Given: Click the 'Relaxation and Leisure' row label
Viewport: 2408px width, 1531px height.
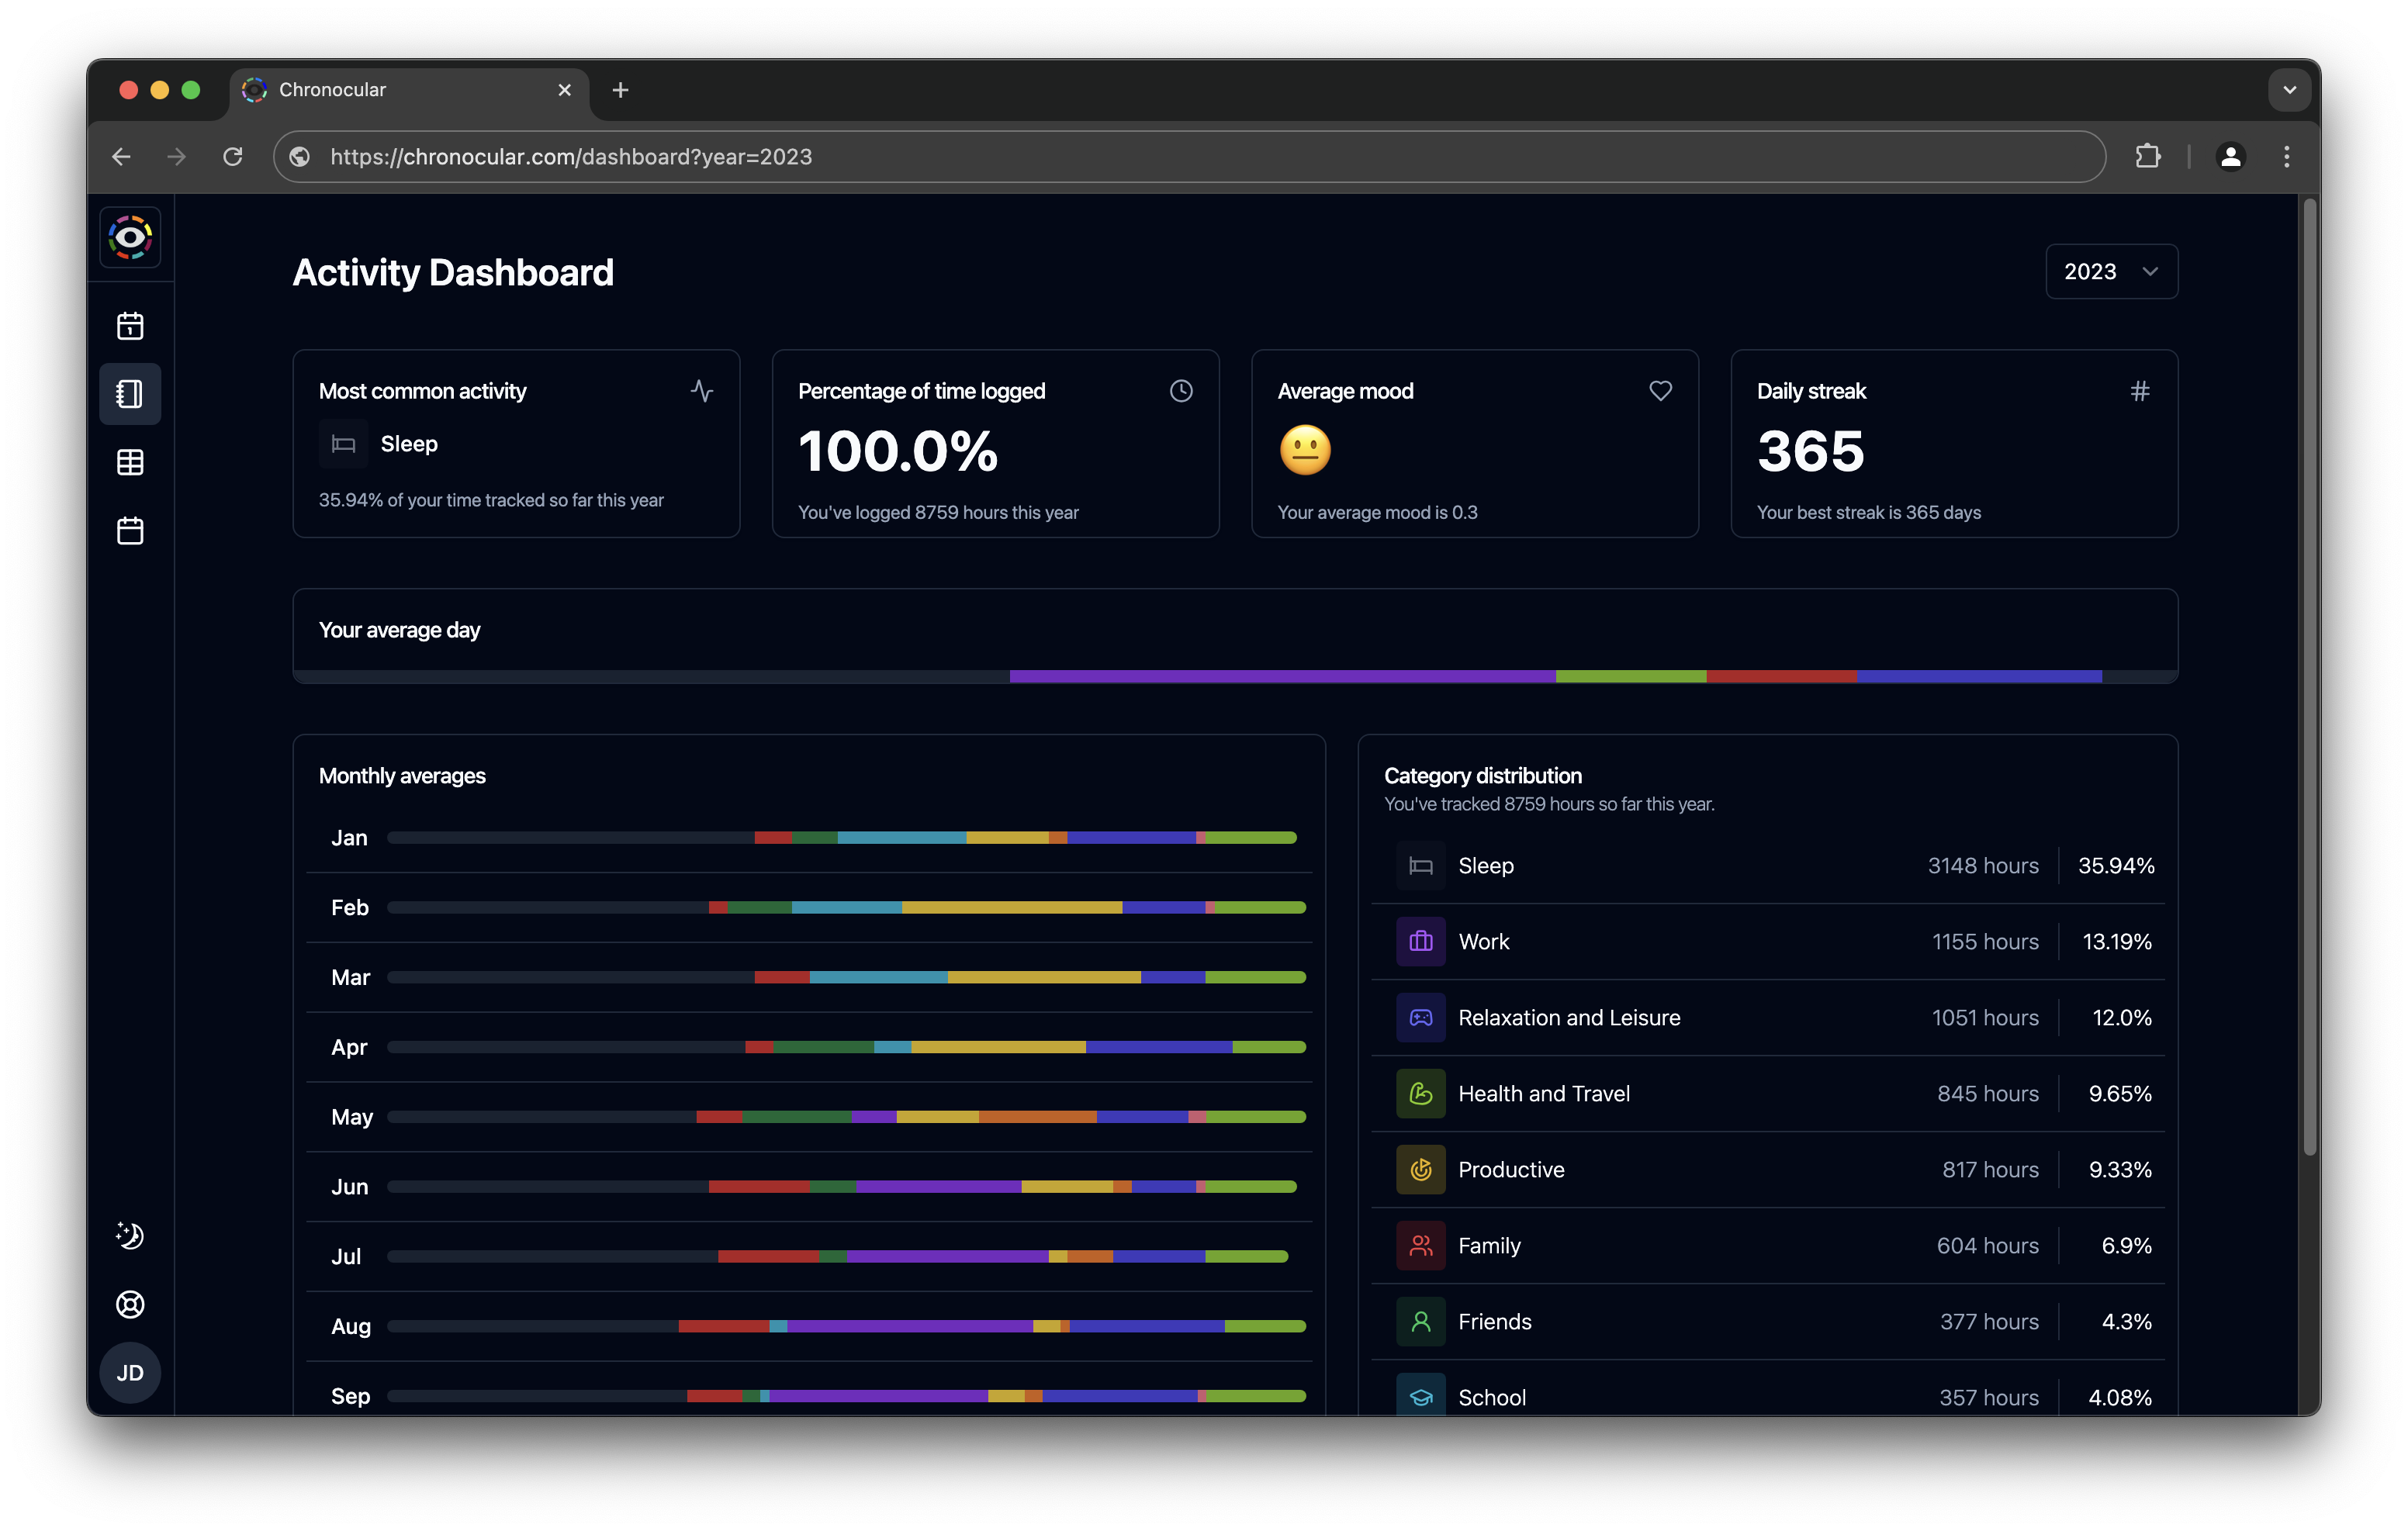Looking at the screenshot, I should point(1569,1018).
